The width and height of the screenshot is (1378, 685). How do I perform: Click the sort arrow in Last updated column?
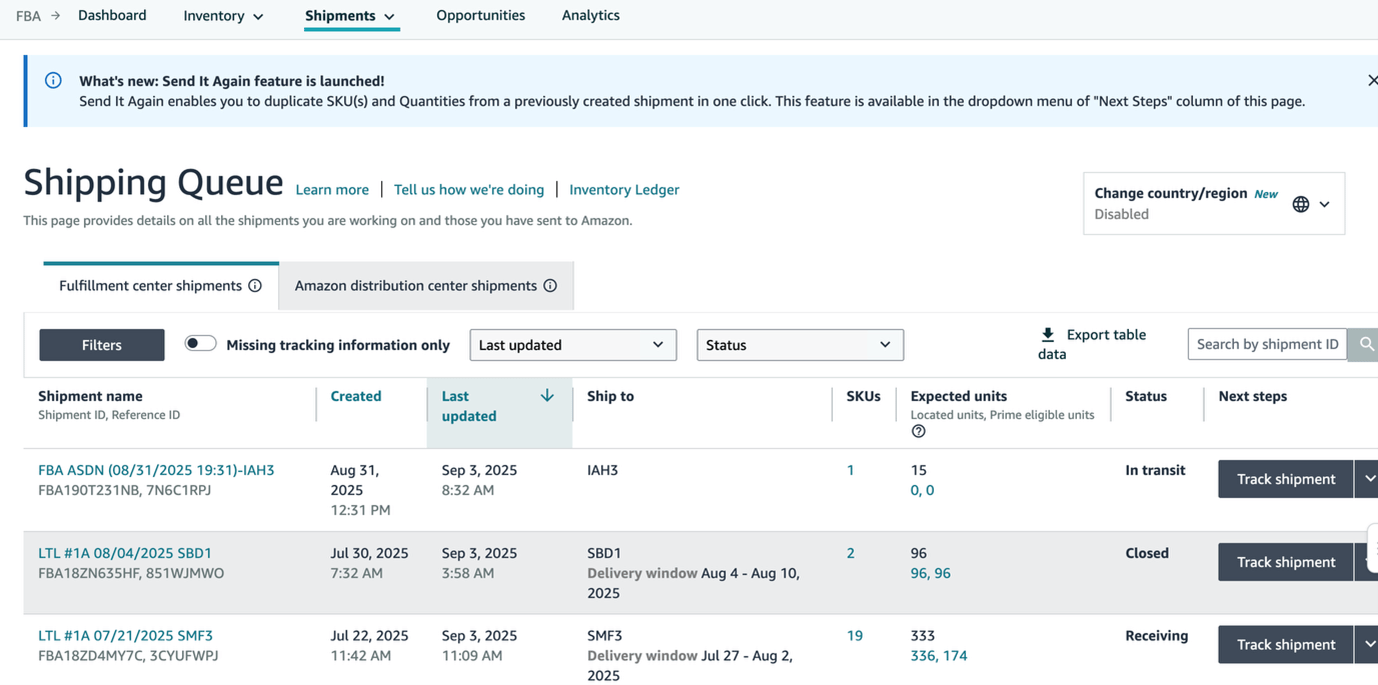(x=547, y=396)
